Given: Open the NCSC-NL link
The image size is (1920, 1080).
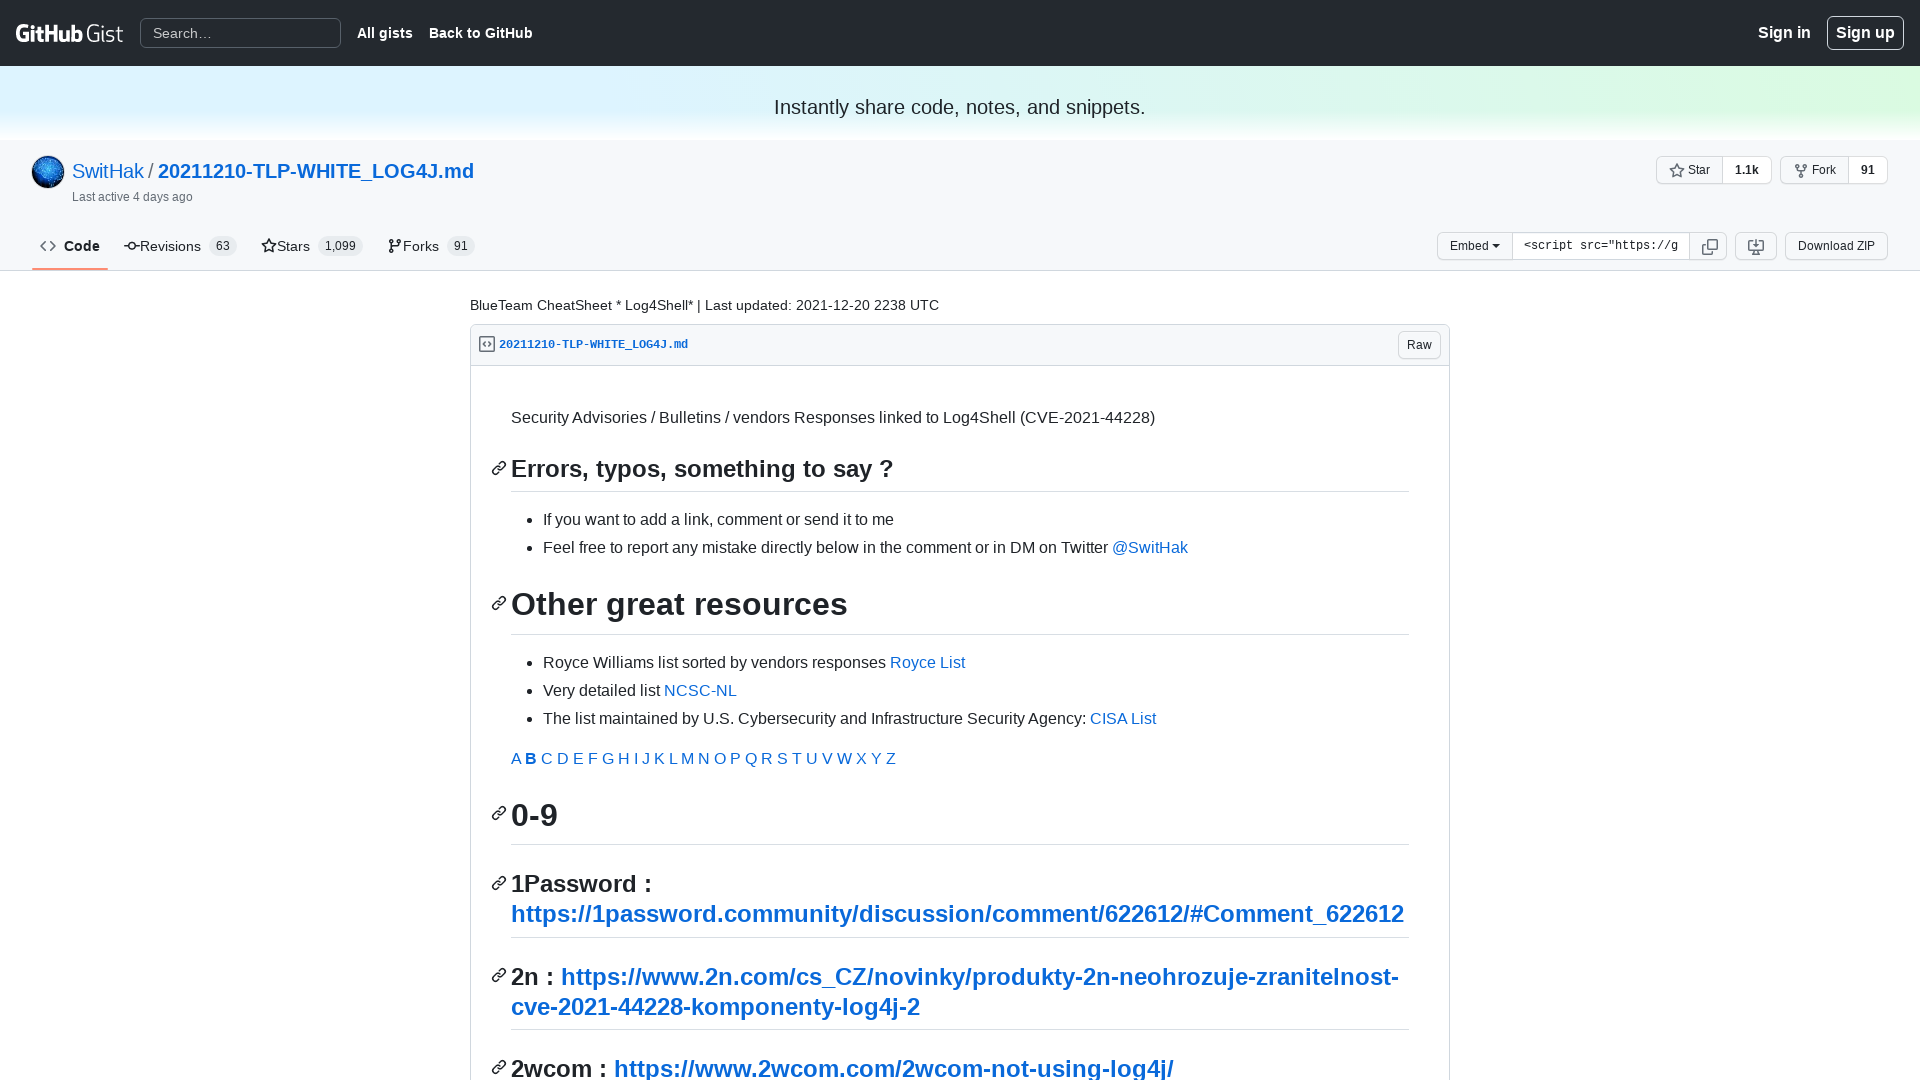Looking at the screenshot, I should click(700, 691).
